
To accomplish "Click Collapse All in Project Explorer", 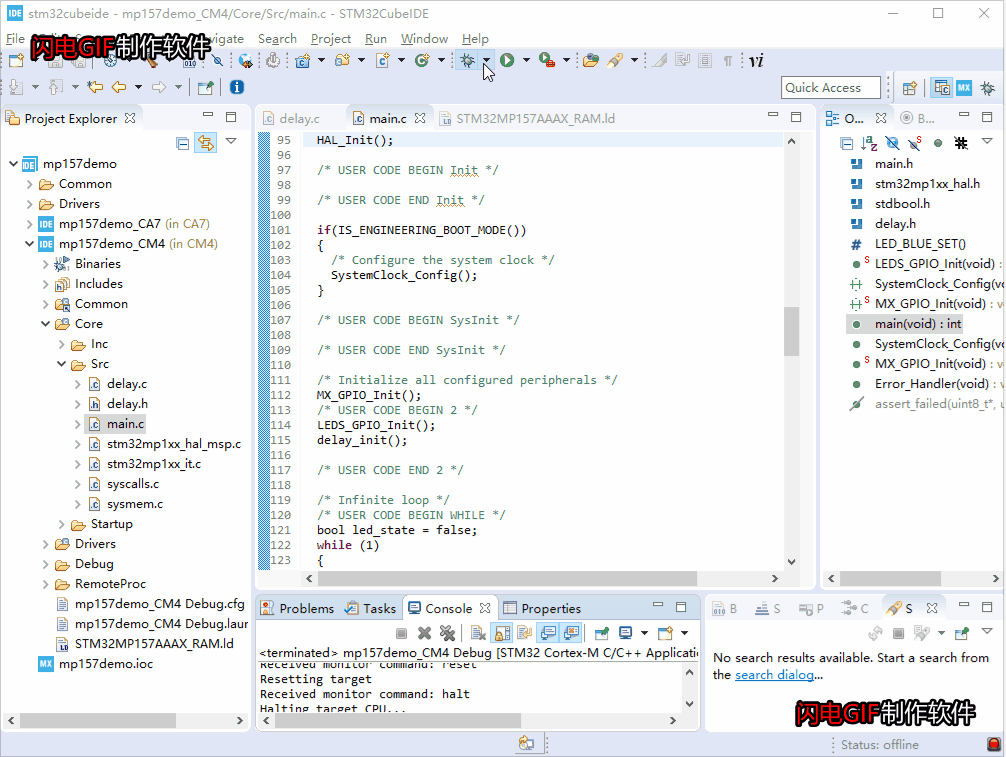I will 182,142.
